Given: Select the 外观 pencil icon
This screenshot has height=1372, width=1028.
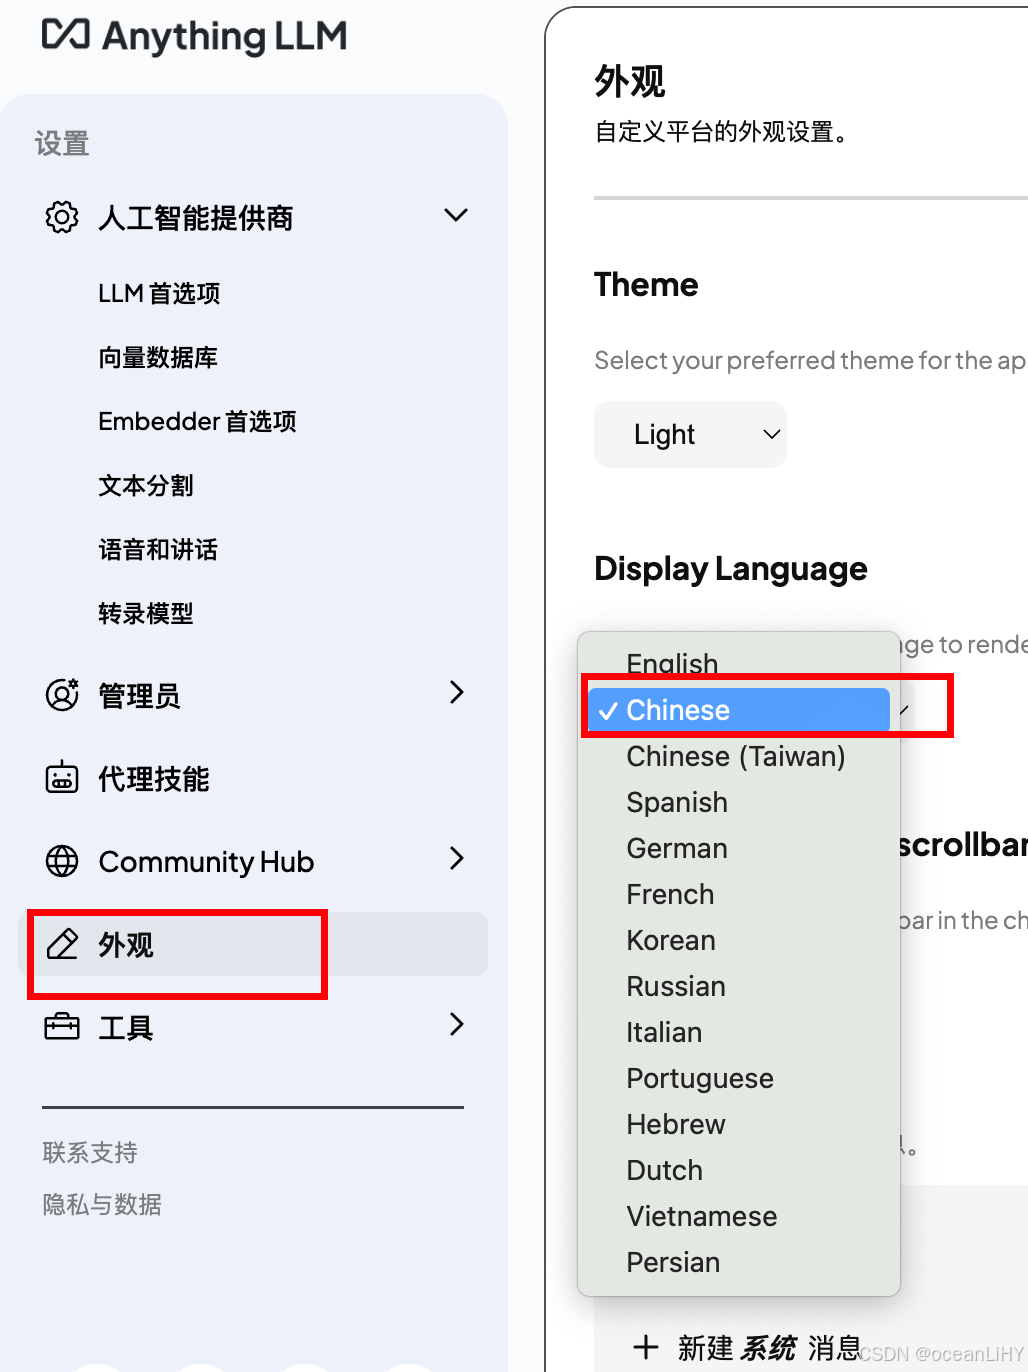Looking at the screenshot, I should (62, 944).
